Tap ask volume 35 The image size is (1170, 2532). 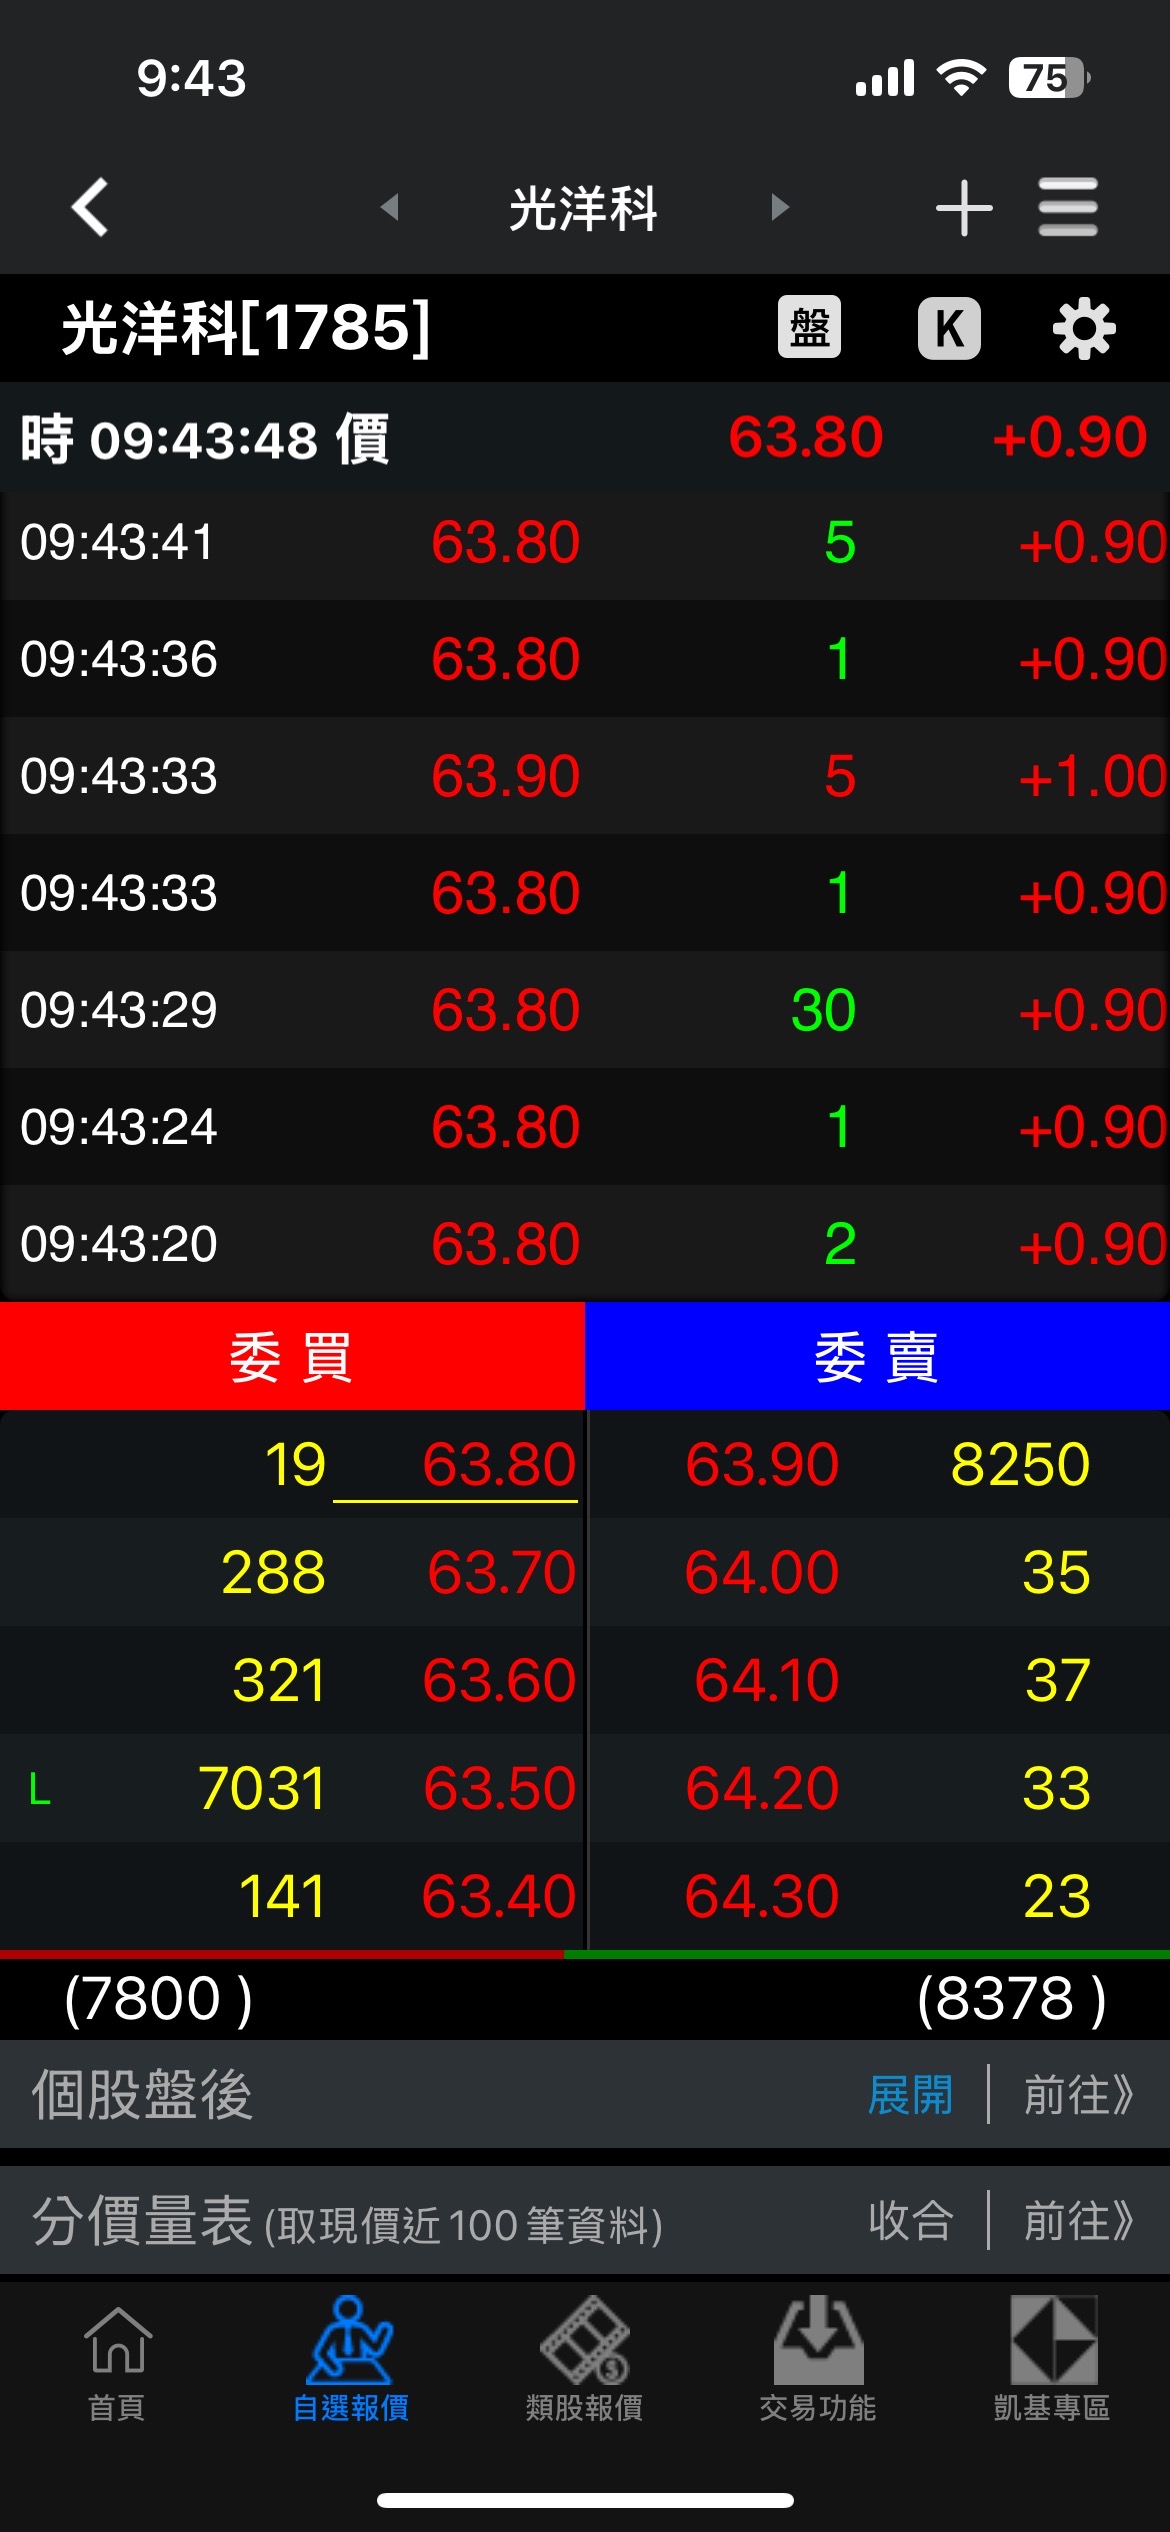(1056, 1573)
